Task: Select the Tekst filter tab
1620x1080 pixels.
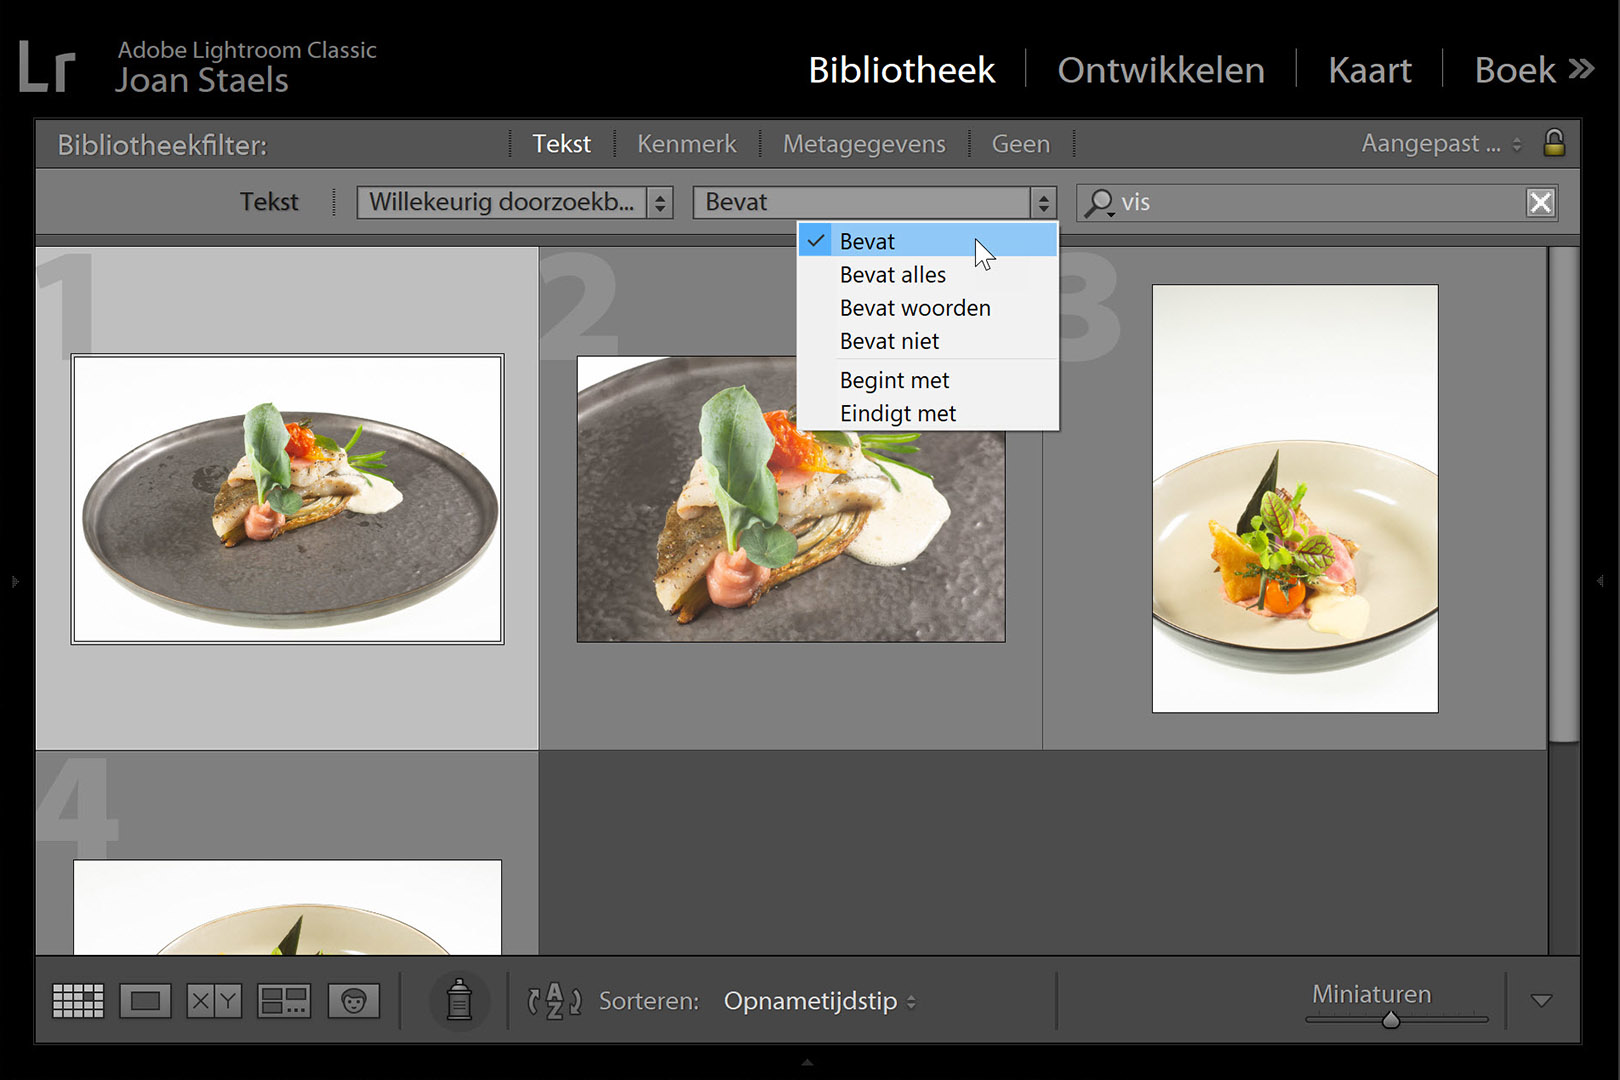Action: 561,144
